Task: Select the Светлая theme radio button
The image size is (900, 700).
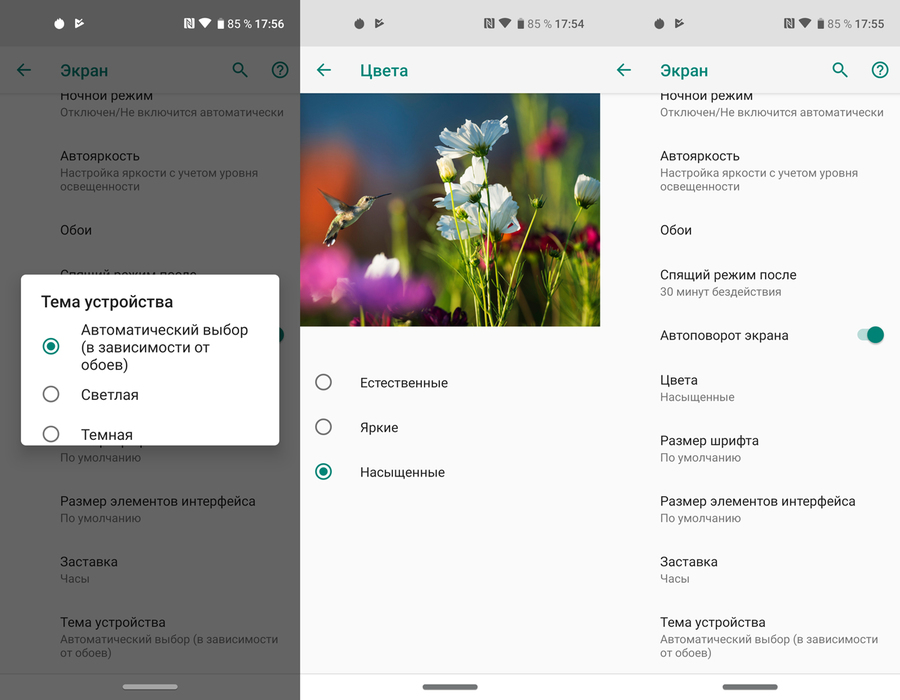Action: [x=51, y=394]
